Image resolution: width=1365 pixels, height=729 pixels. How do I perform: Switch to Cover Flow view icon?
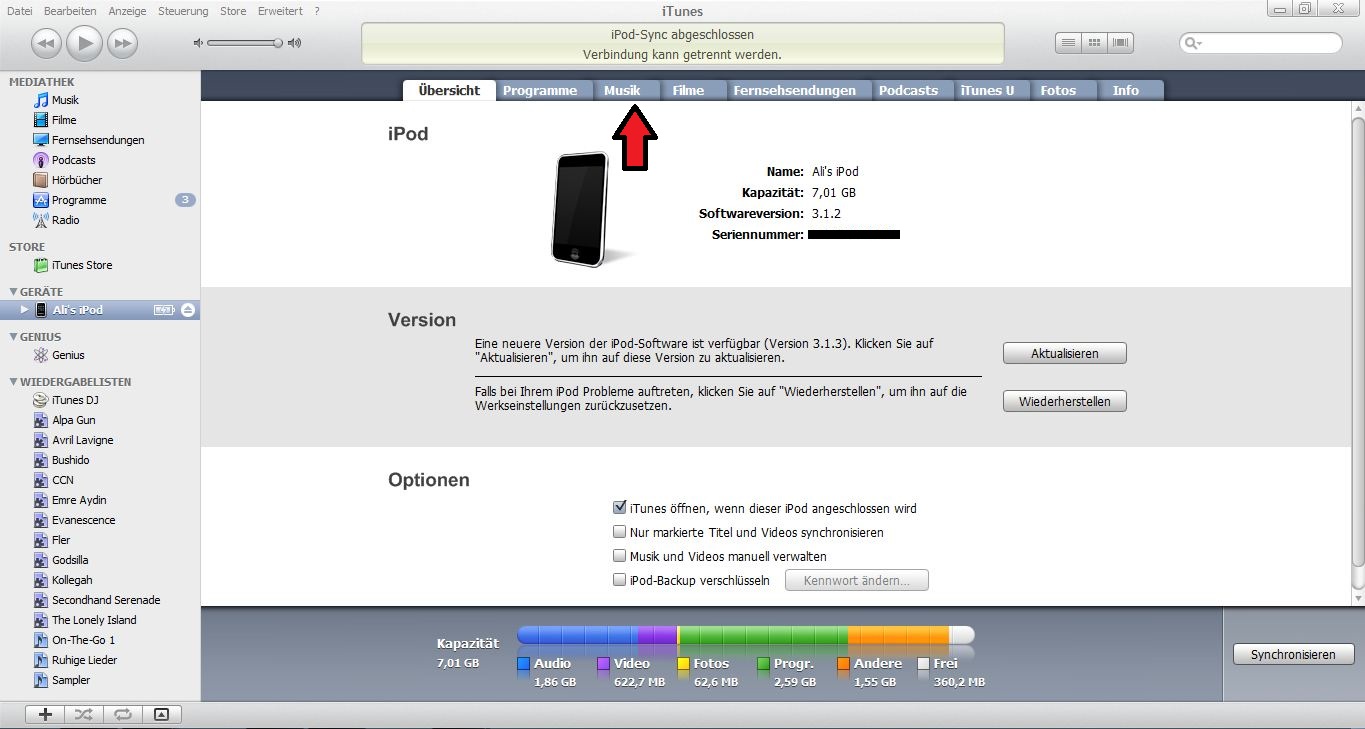[1121, 43]
